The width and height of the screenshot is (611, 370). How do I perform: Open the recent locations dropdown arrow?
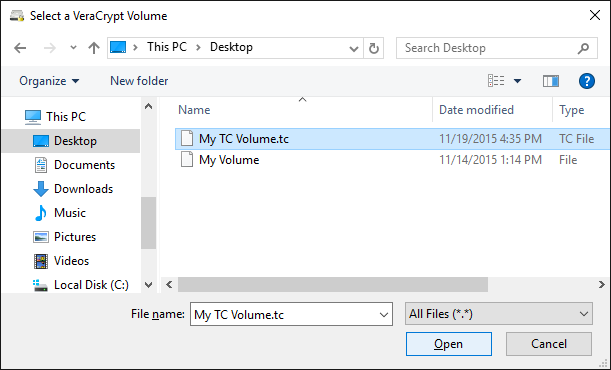coord(73,48)
